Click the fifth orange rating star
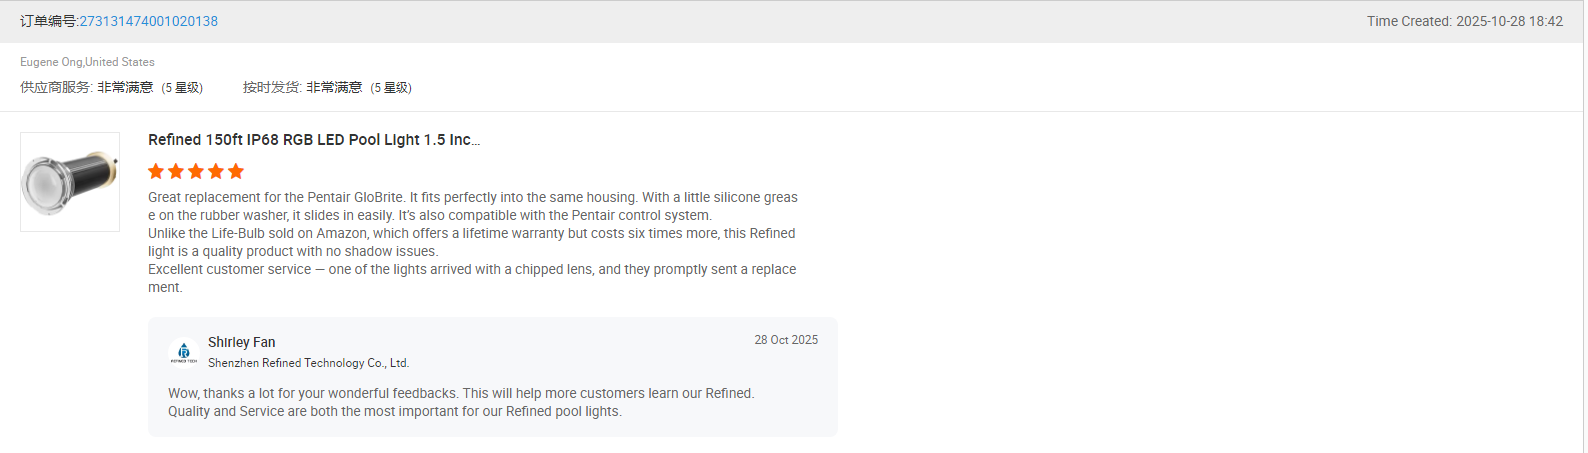Image resolution: width=1588 pixels, height=453 pixels. tap(236, 171)
